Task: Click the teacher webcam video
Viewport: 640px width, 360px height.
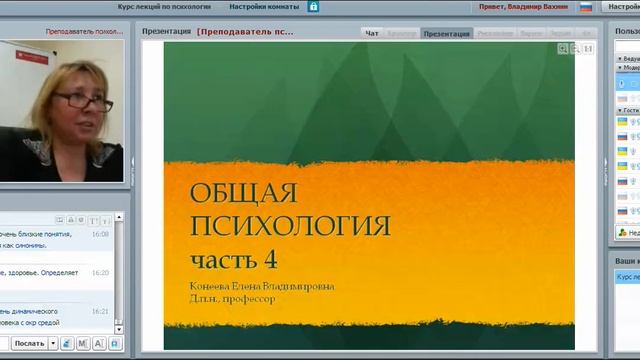Action: pos(62,111)
